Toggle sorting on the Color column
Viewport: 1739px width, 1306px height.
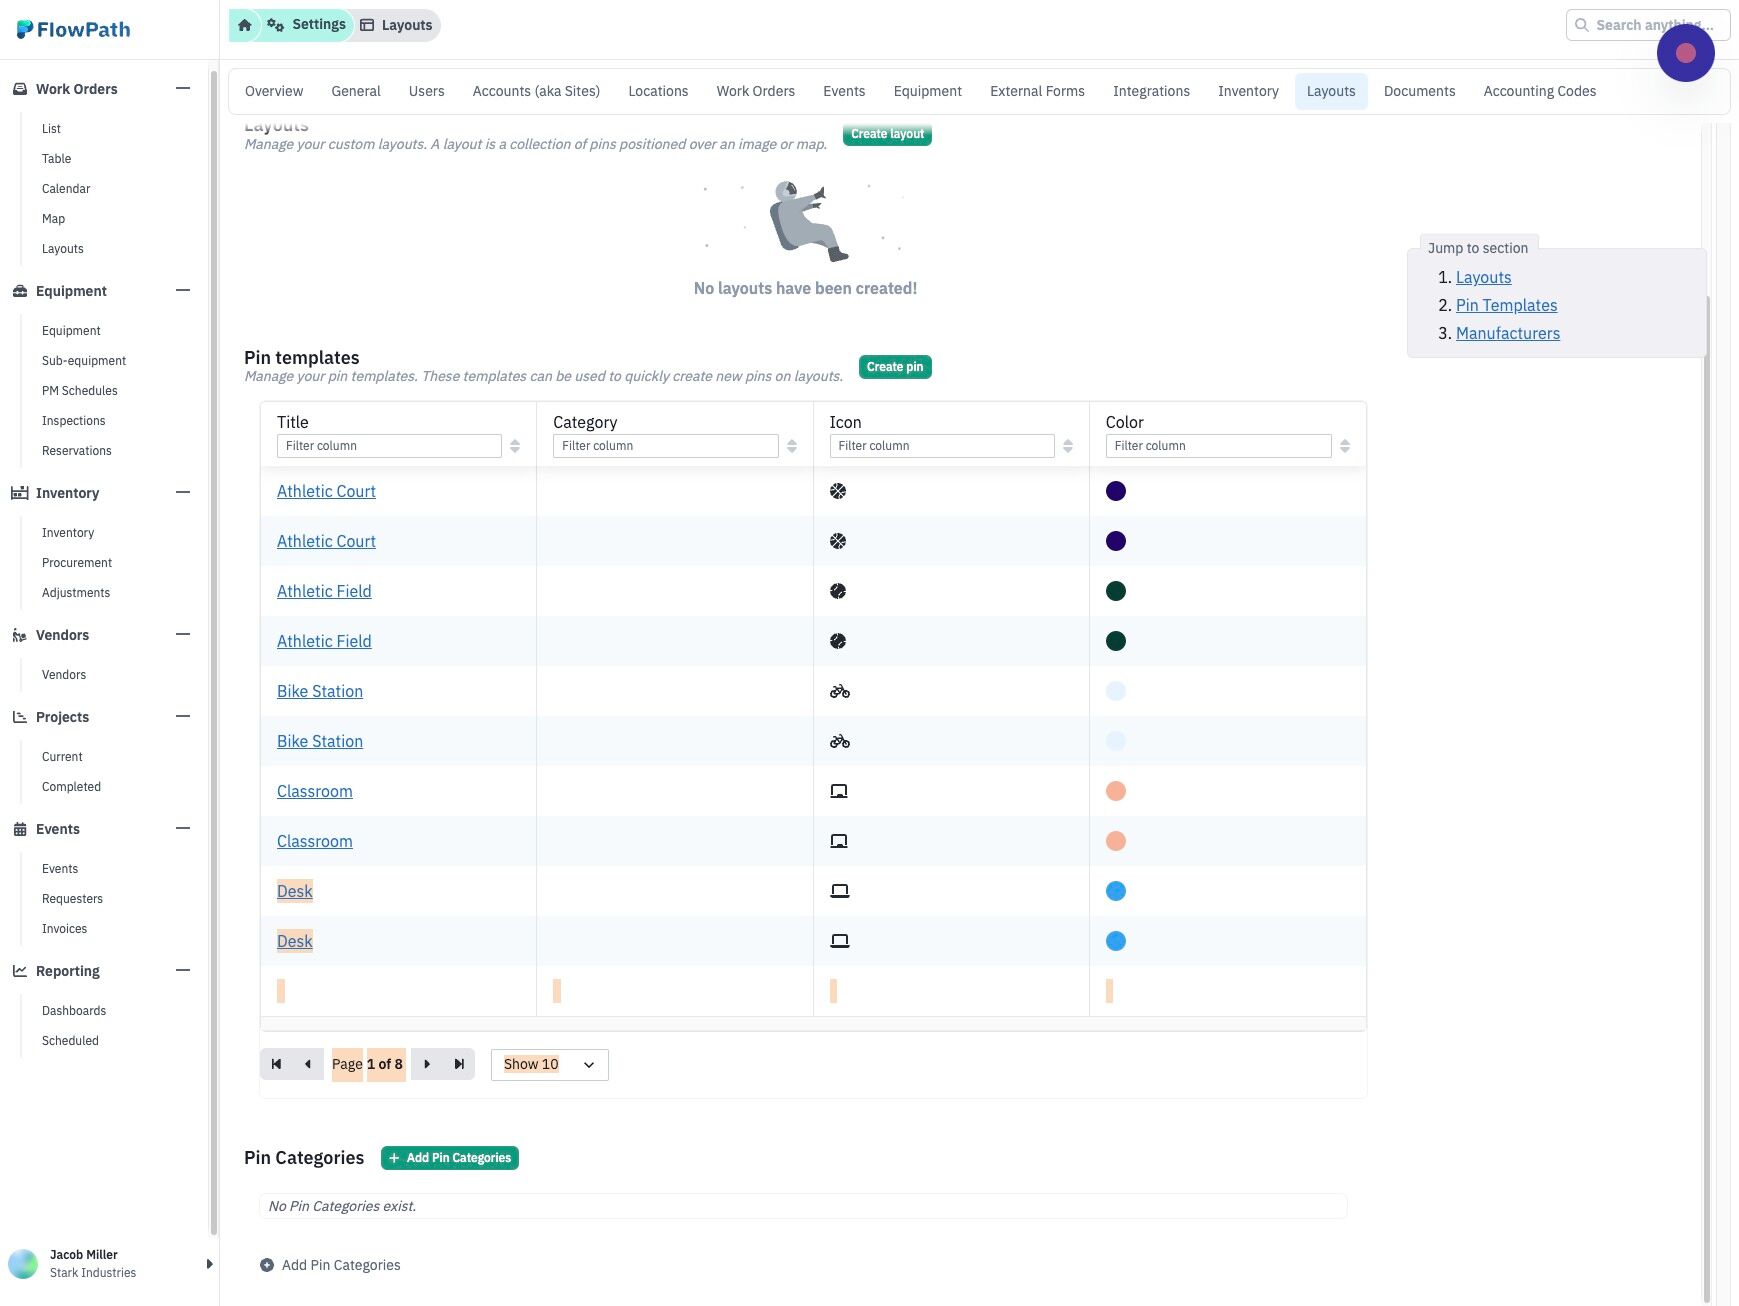coord(1345,446)
